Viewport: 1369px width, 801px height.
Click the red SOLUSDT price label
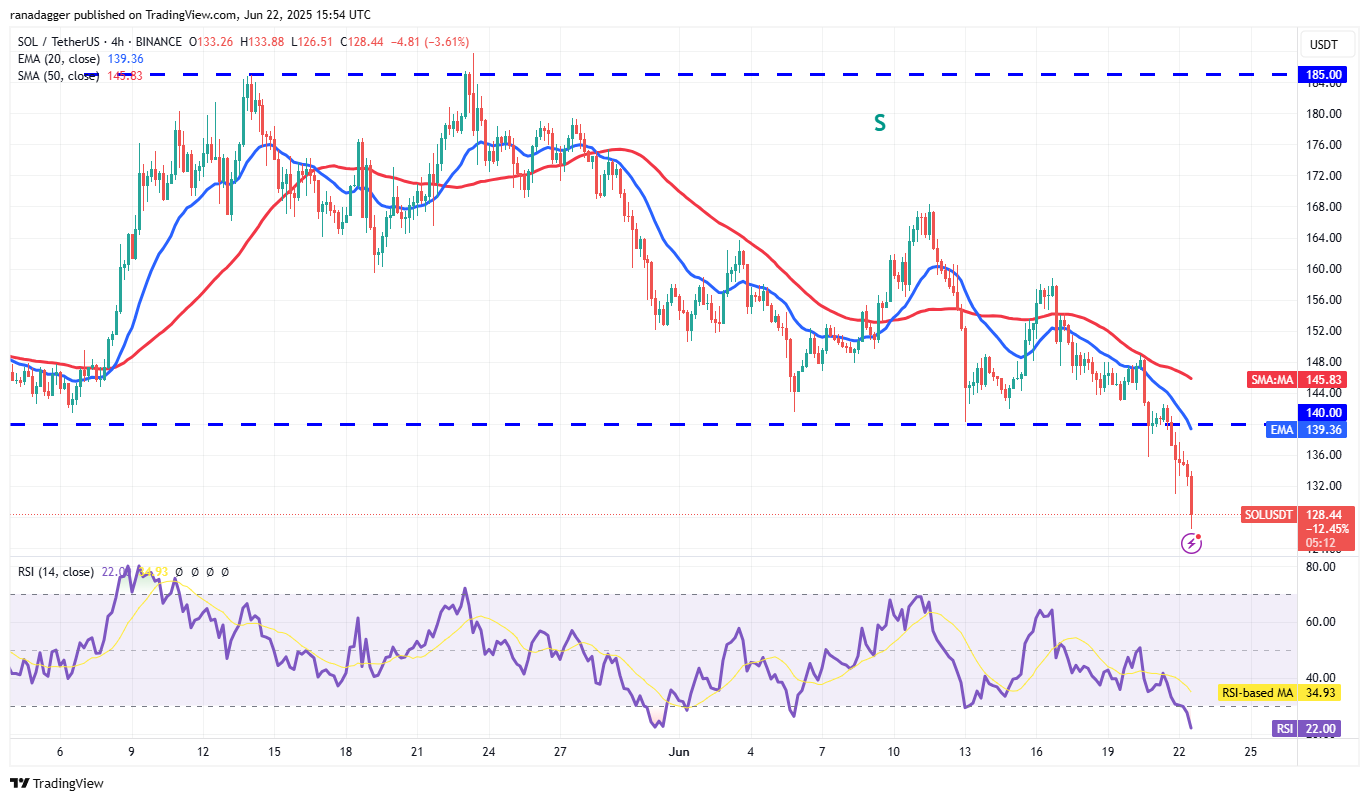click(1269, 514)
